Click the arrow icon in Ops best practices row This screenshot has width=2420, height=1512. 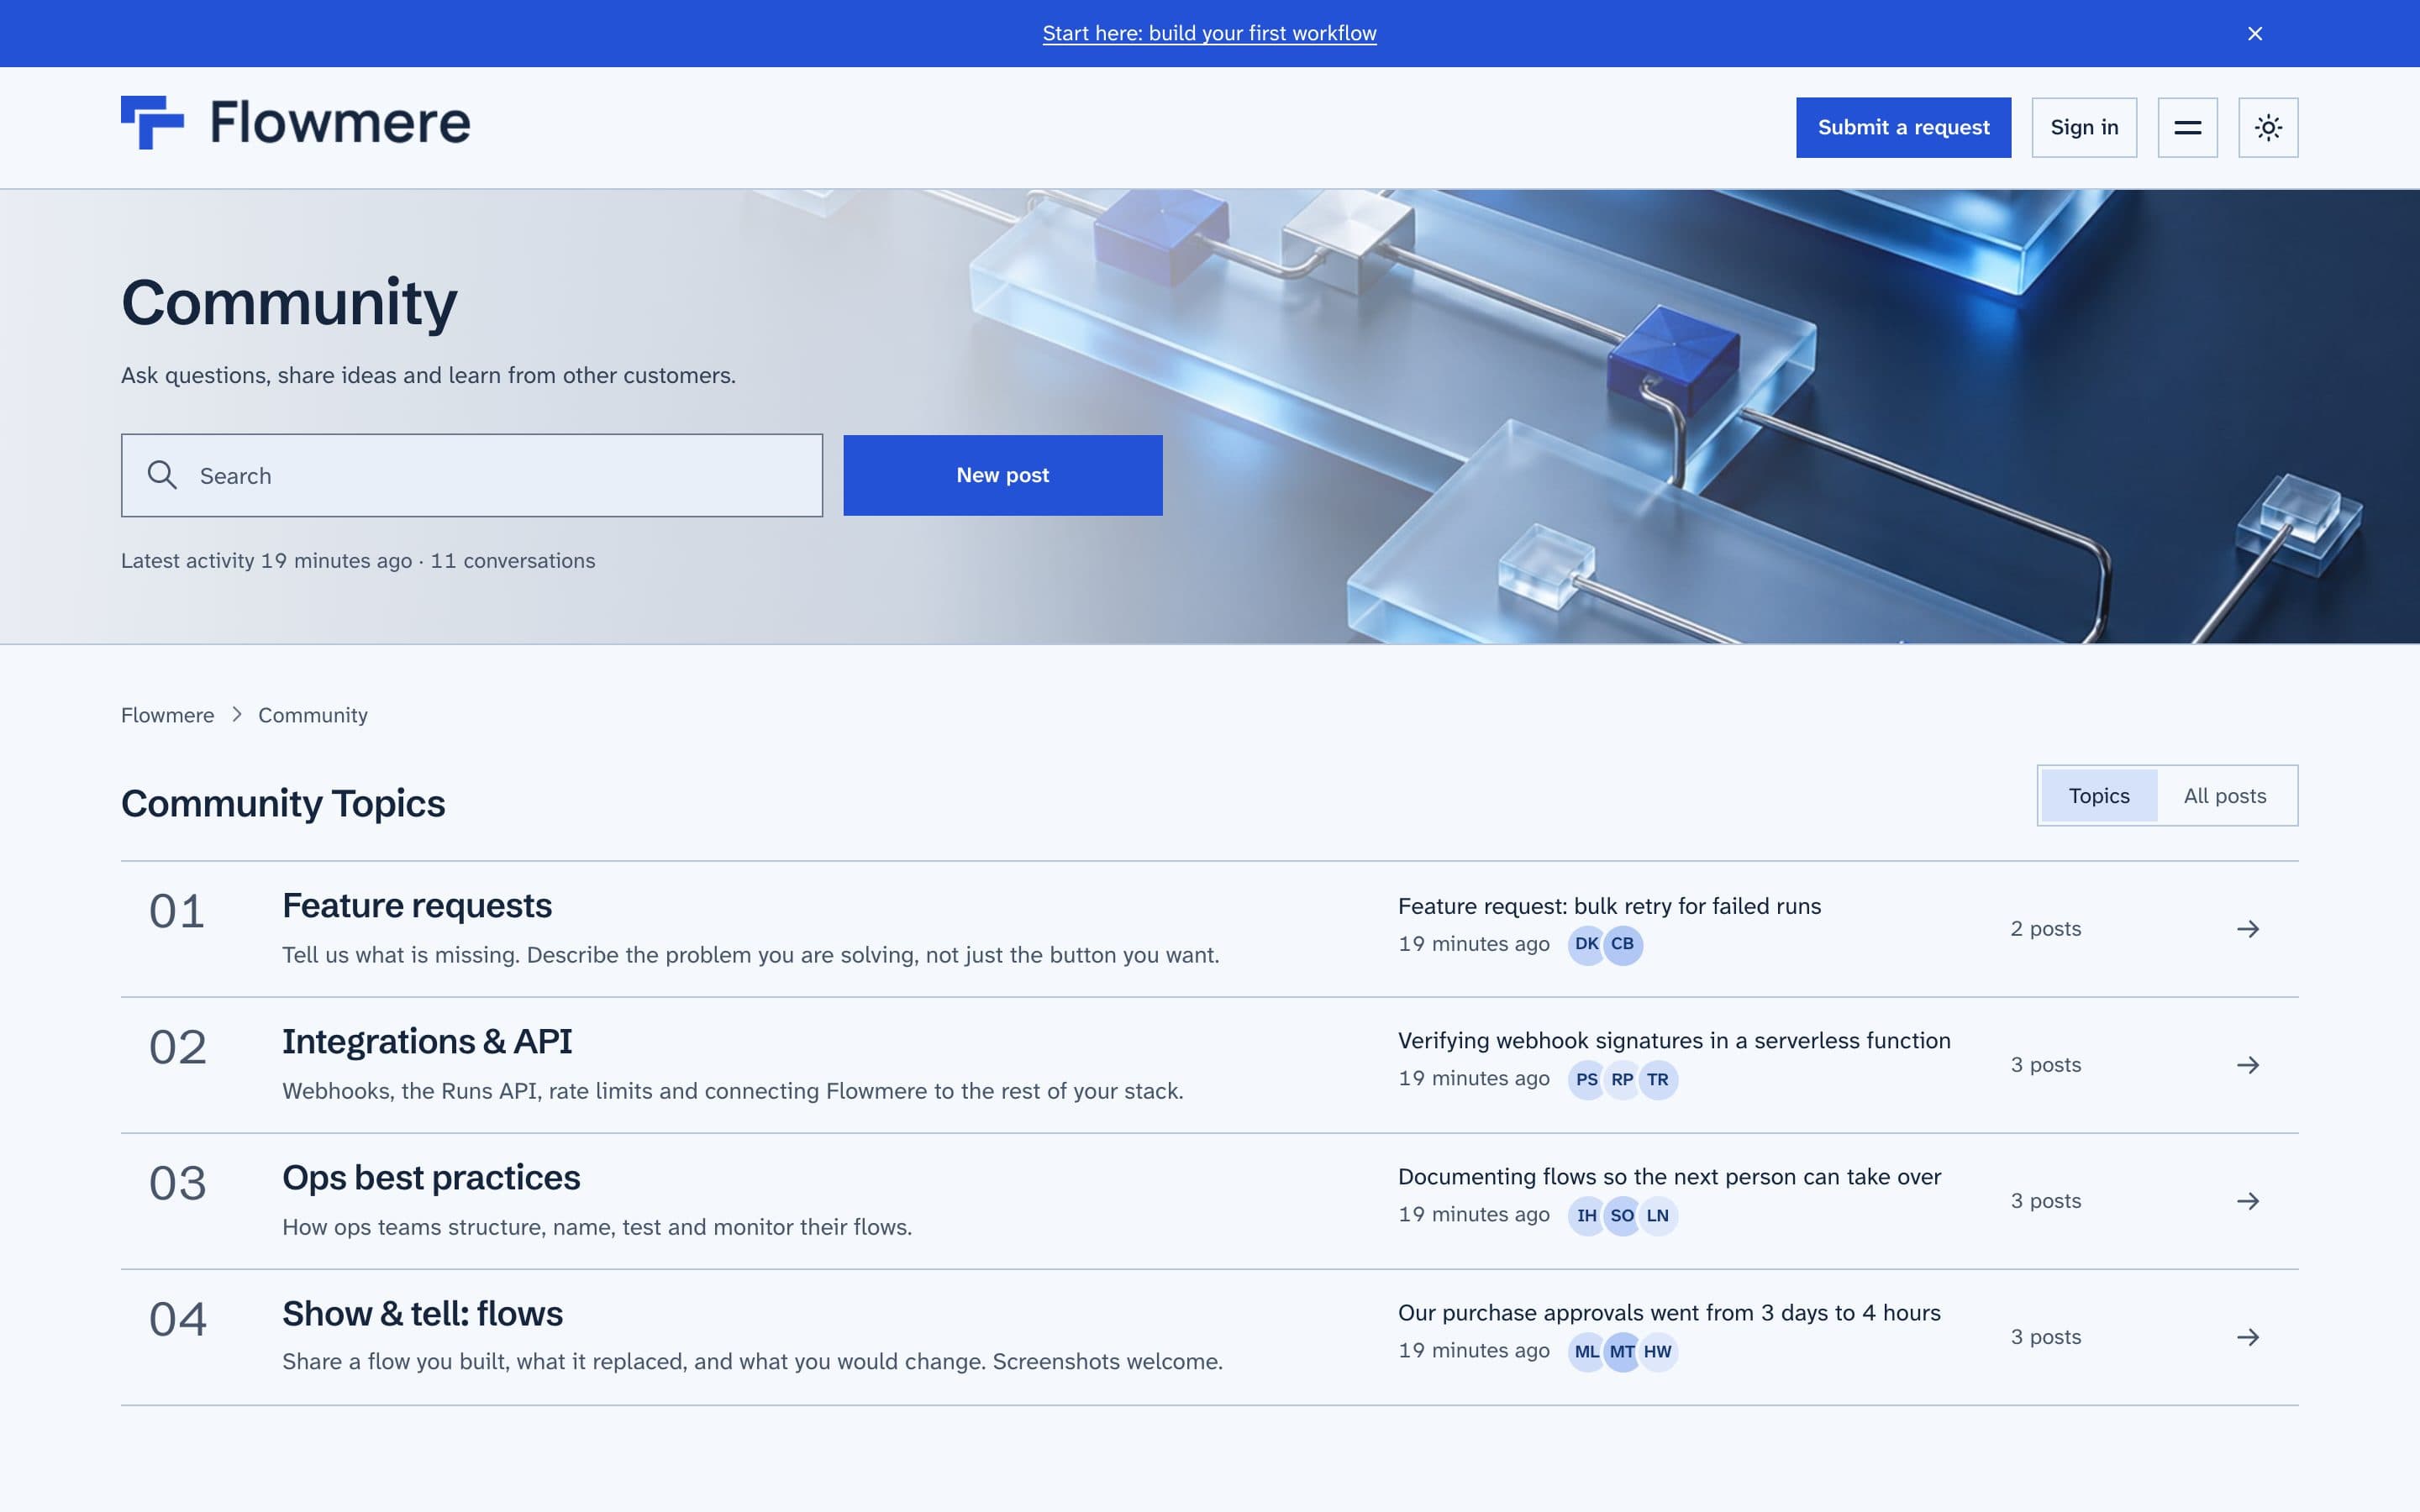pyautogui.click(x=2248, y=1201)
